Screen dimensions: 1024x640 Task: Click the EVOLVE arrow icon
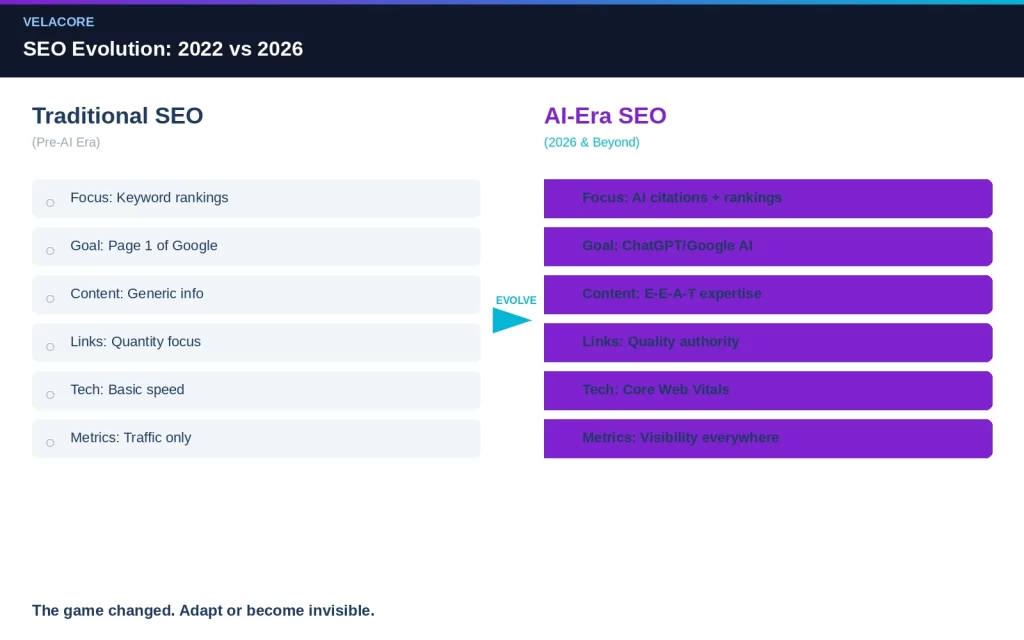(x=512, y=320)
